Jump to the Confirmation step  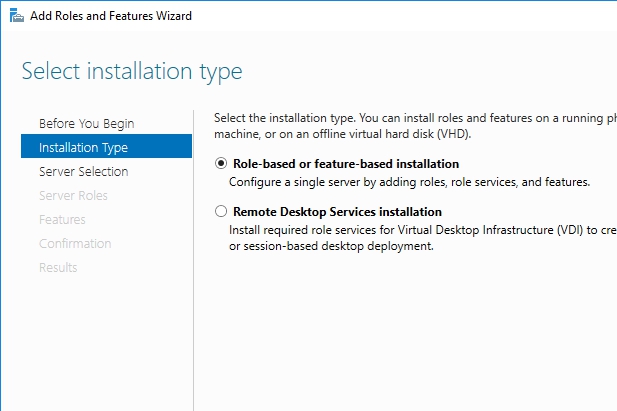click(x=73, y=243)
